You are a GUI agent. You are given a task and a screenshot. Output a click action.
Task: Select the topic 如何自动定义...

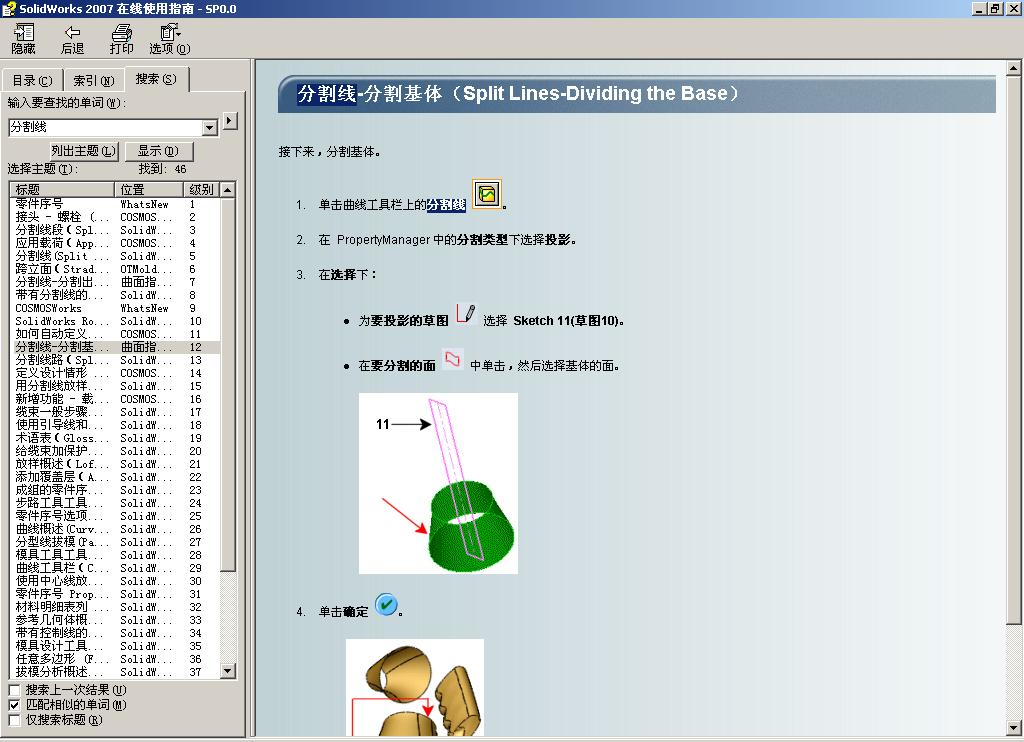(x=116, y=334)
